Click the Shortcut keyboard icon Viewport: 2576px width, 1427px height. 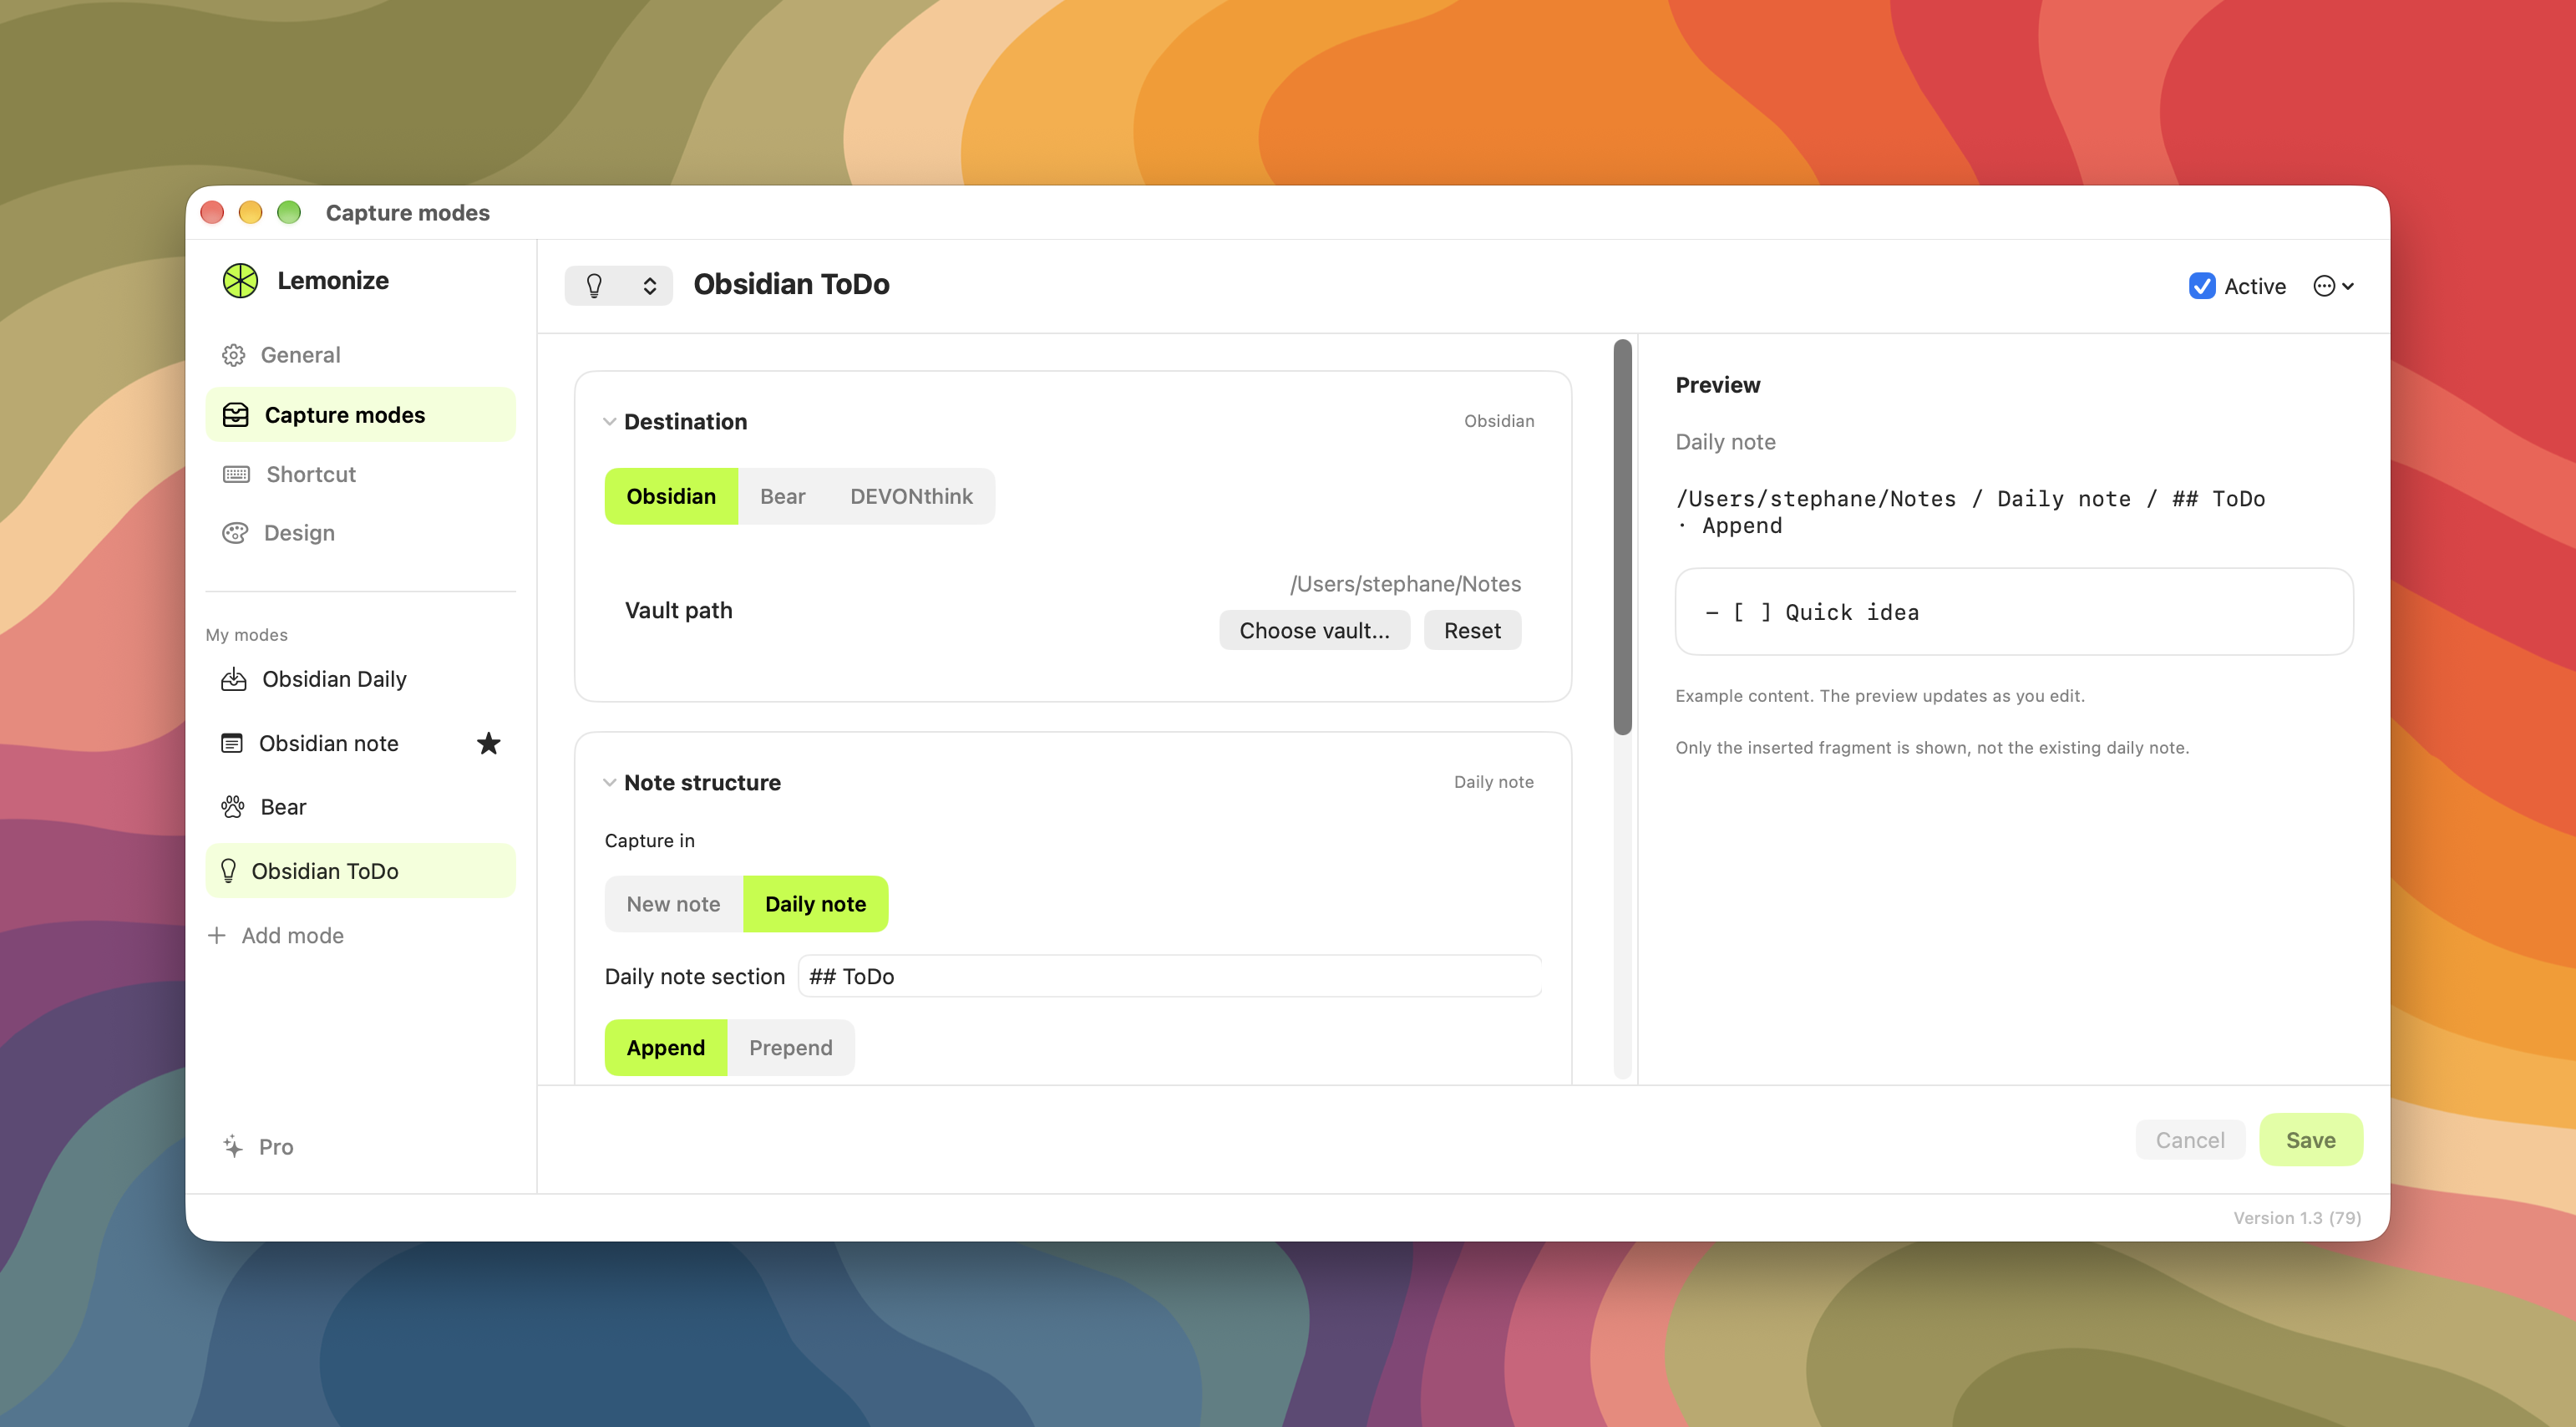coord(237,474)
